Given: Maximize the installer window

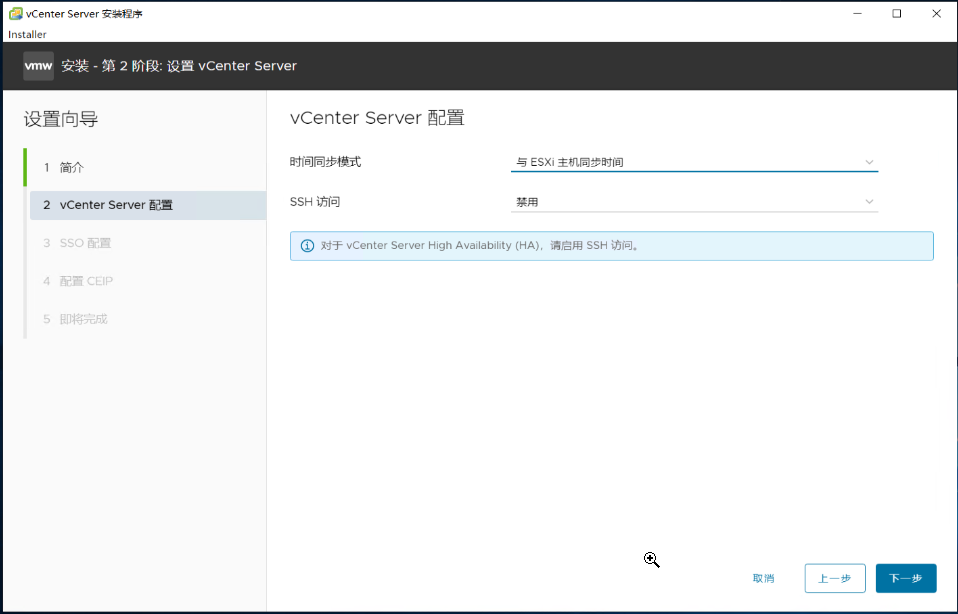Looking at the screenshot, I should click(x=896, y=13).
